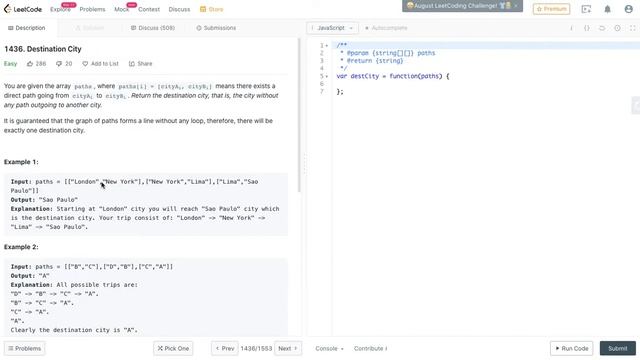Collapse code fold arrow on line 5
This screenshot has height=360, width=640.
coord(327,76)
